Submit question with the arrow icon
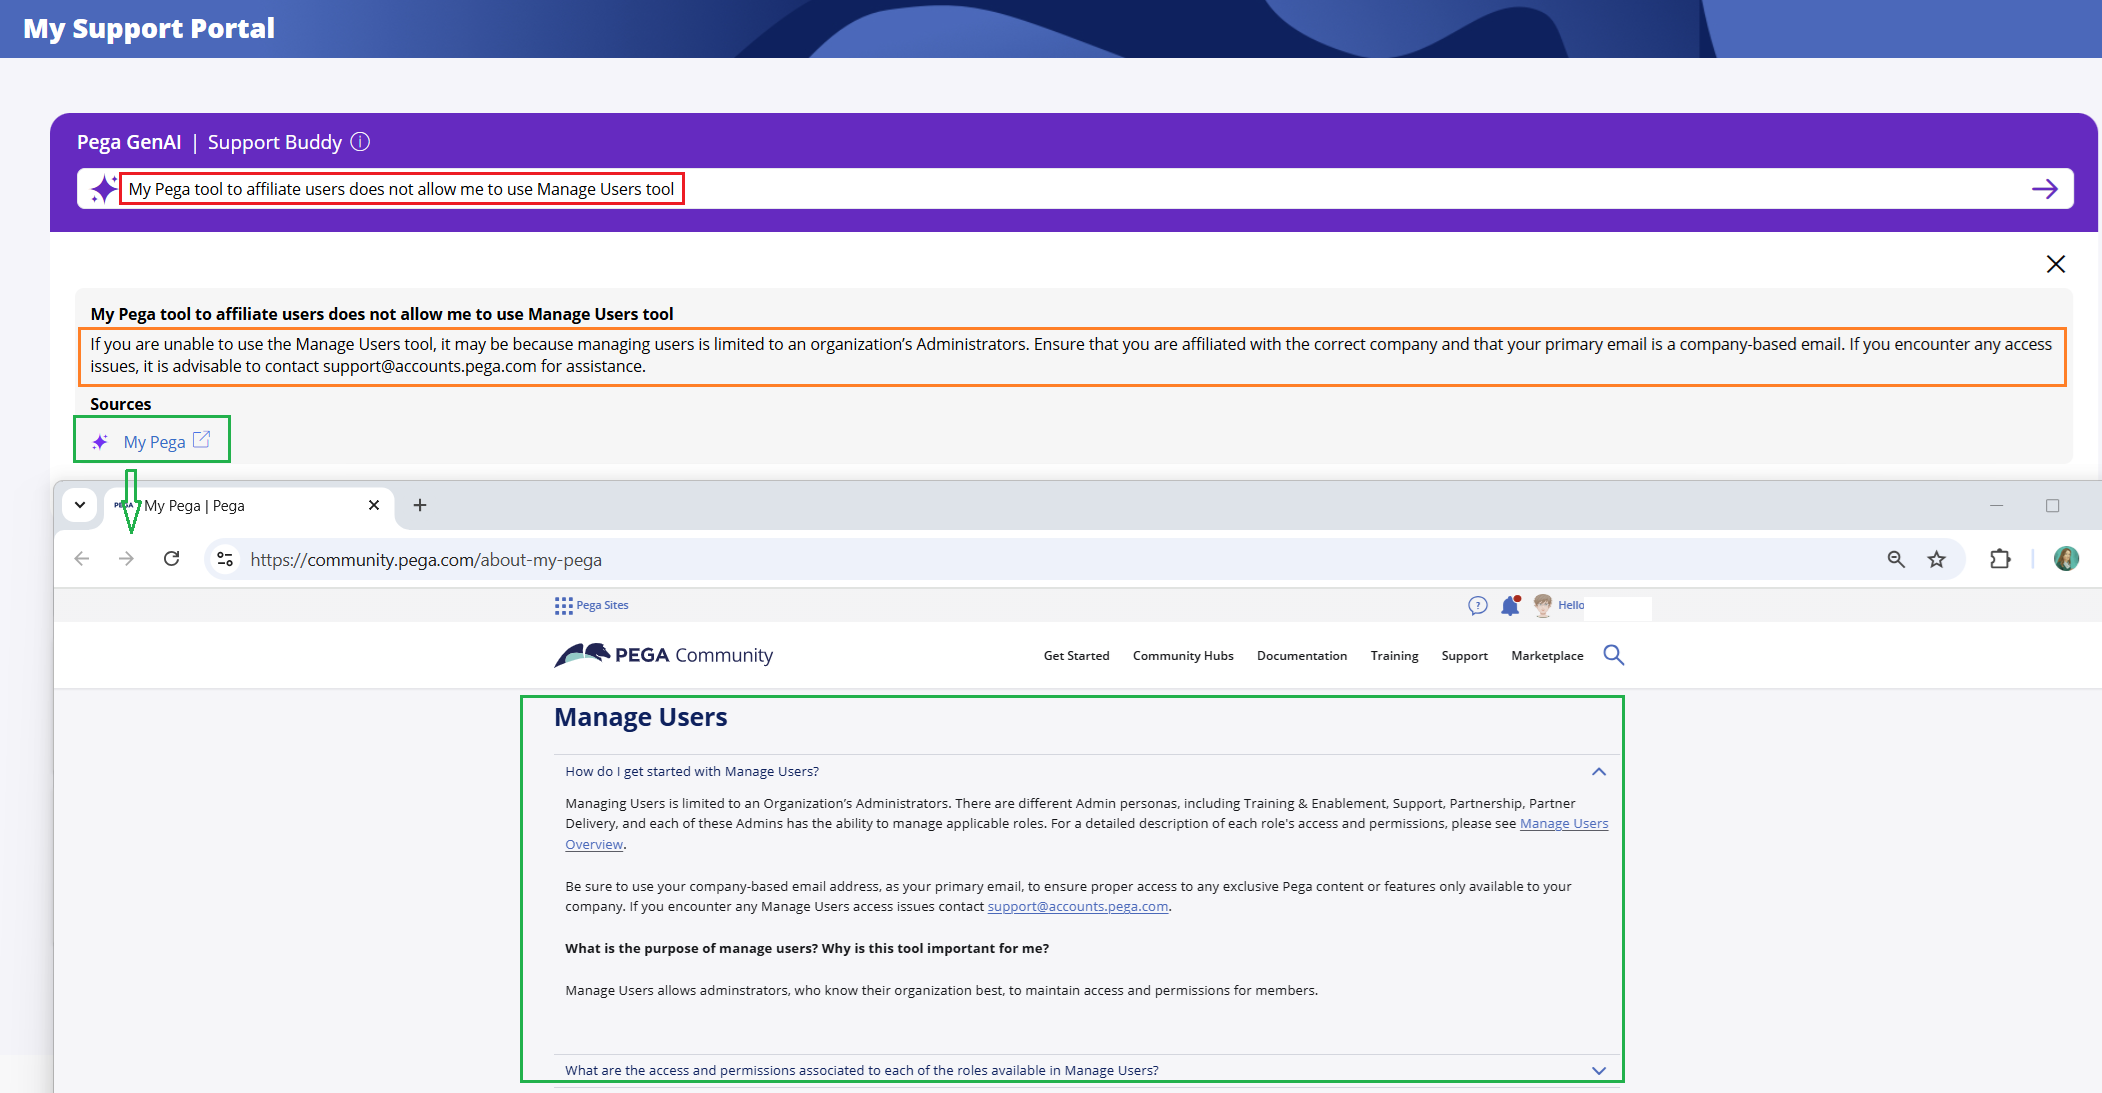The width and height of the screenshot is (2102, 1093). [x=2044, y=189]
